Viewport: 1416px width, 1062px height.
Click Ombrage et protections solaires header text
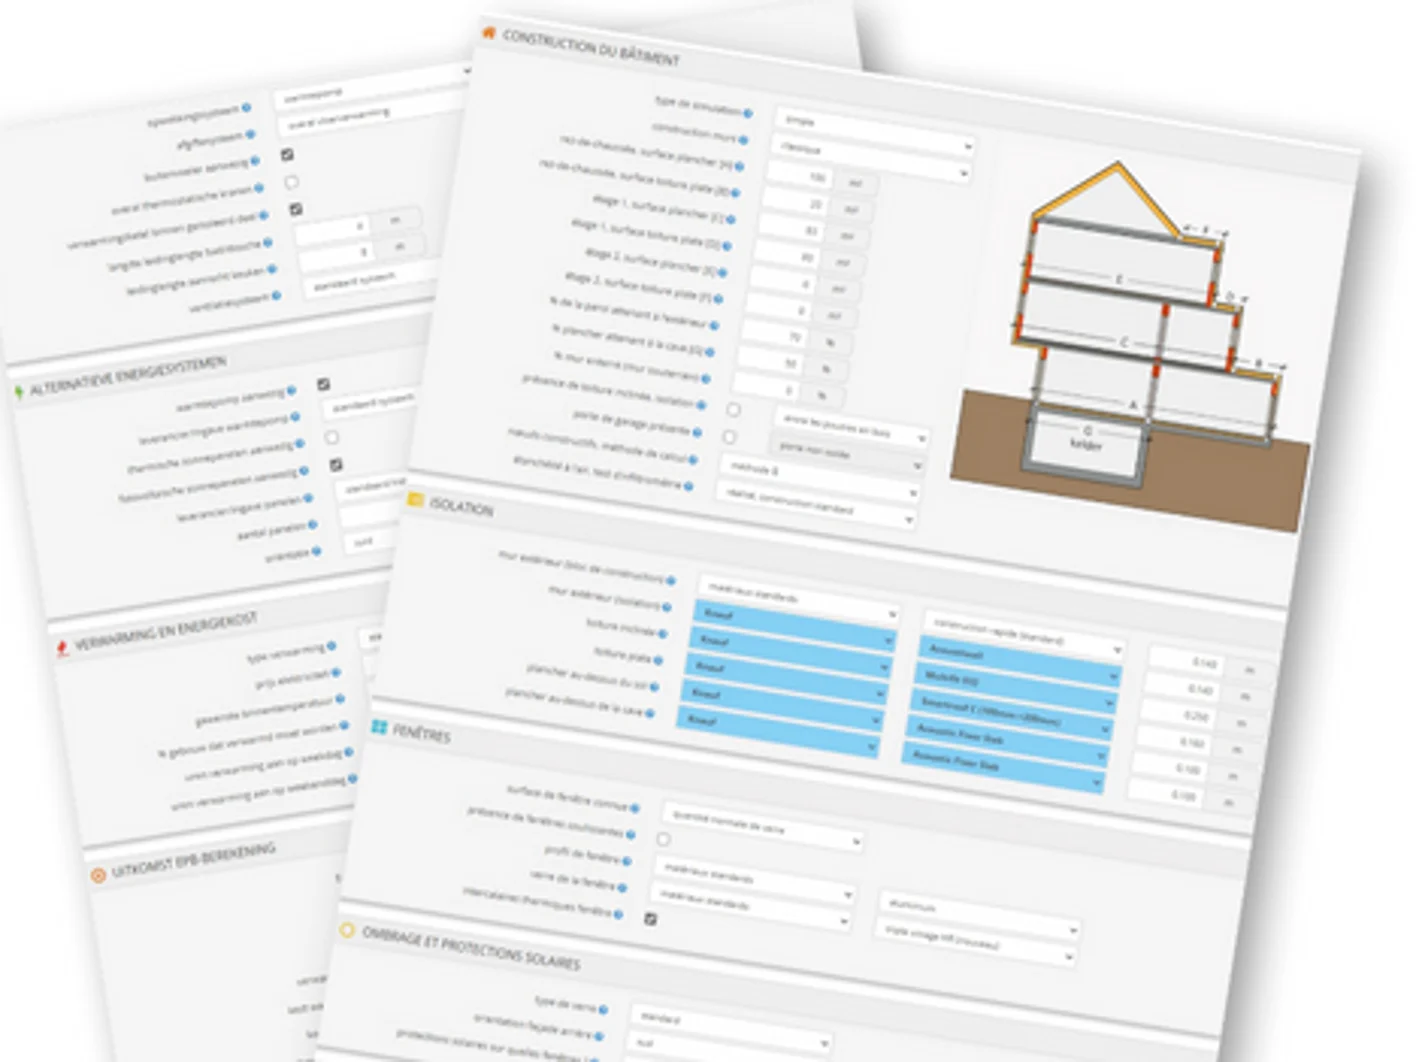click(470, 947)
